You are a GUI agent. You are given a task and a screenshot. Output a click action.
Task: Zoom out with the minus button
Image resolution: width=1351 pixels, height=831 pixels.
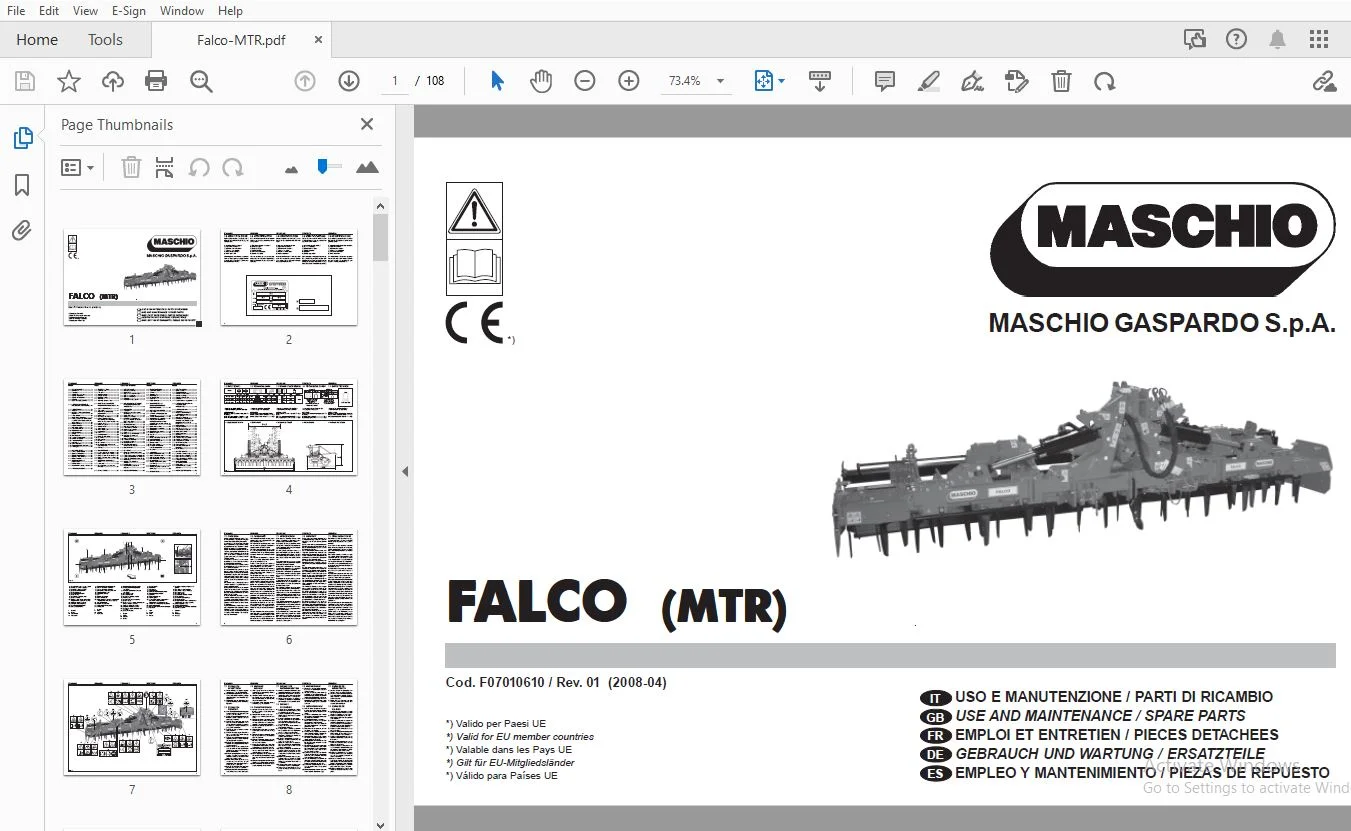point(585,81)
